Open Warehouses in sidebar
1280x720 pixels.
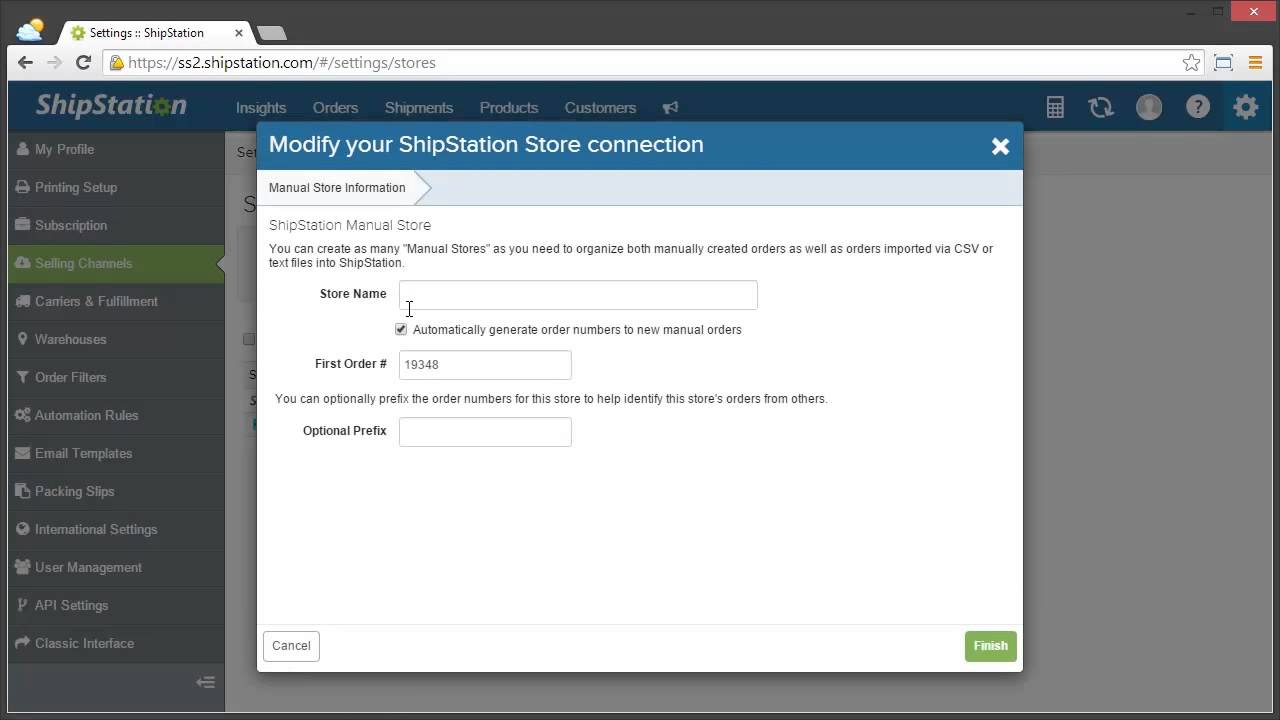[x=116, y=339]
